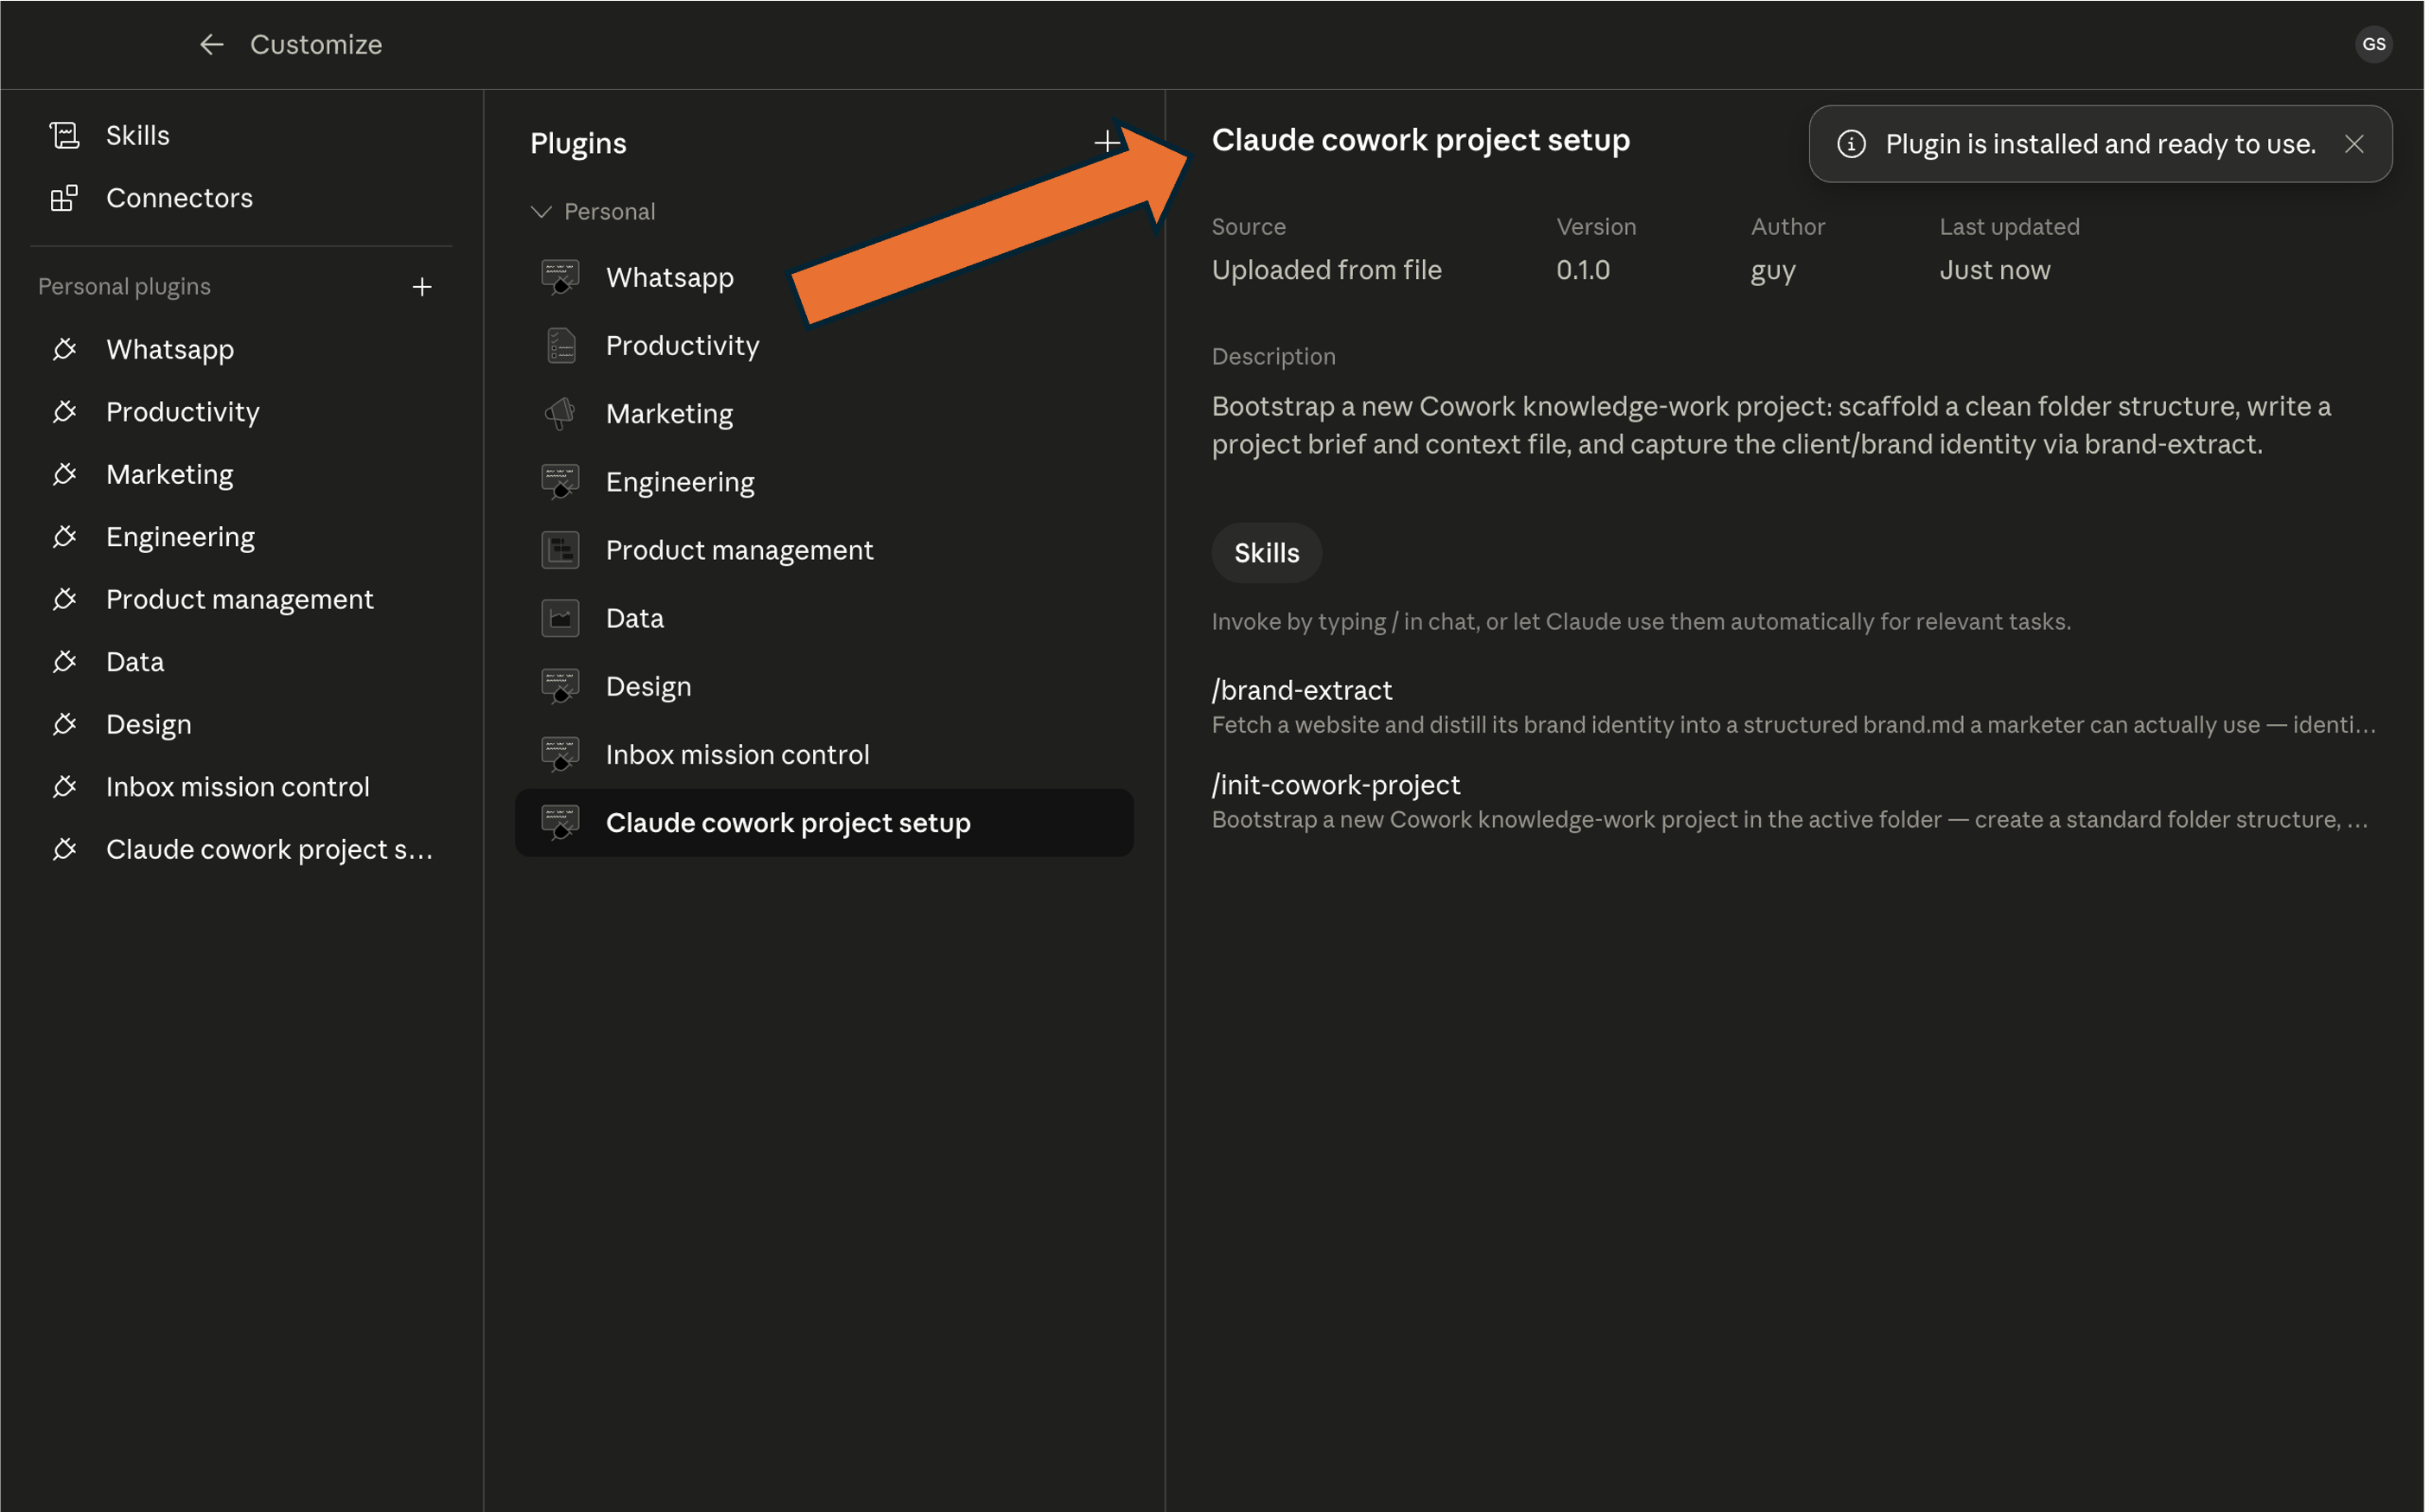The image size is (2427, 1512).
Task: Click Product management plugin icon in Plugins list
Action: coord(560,550)
